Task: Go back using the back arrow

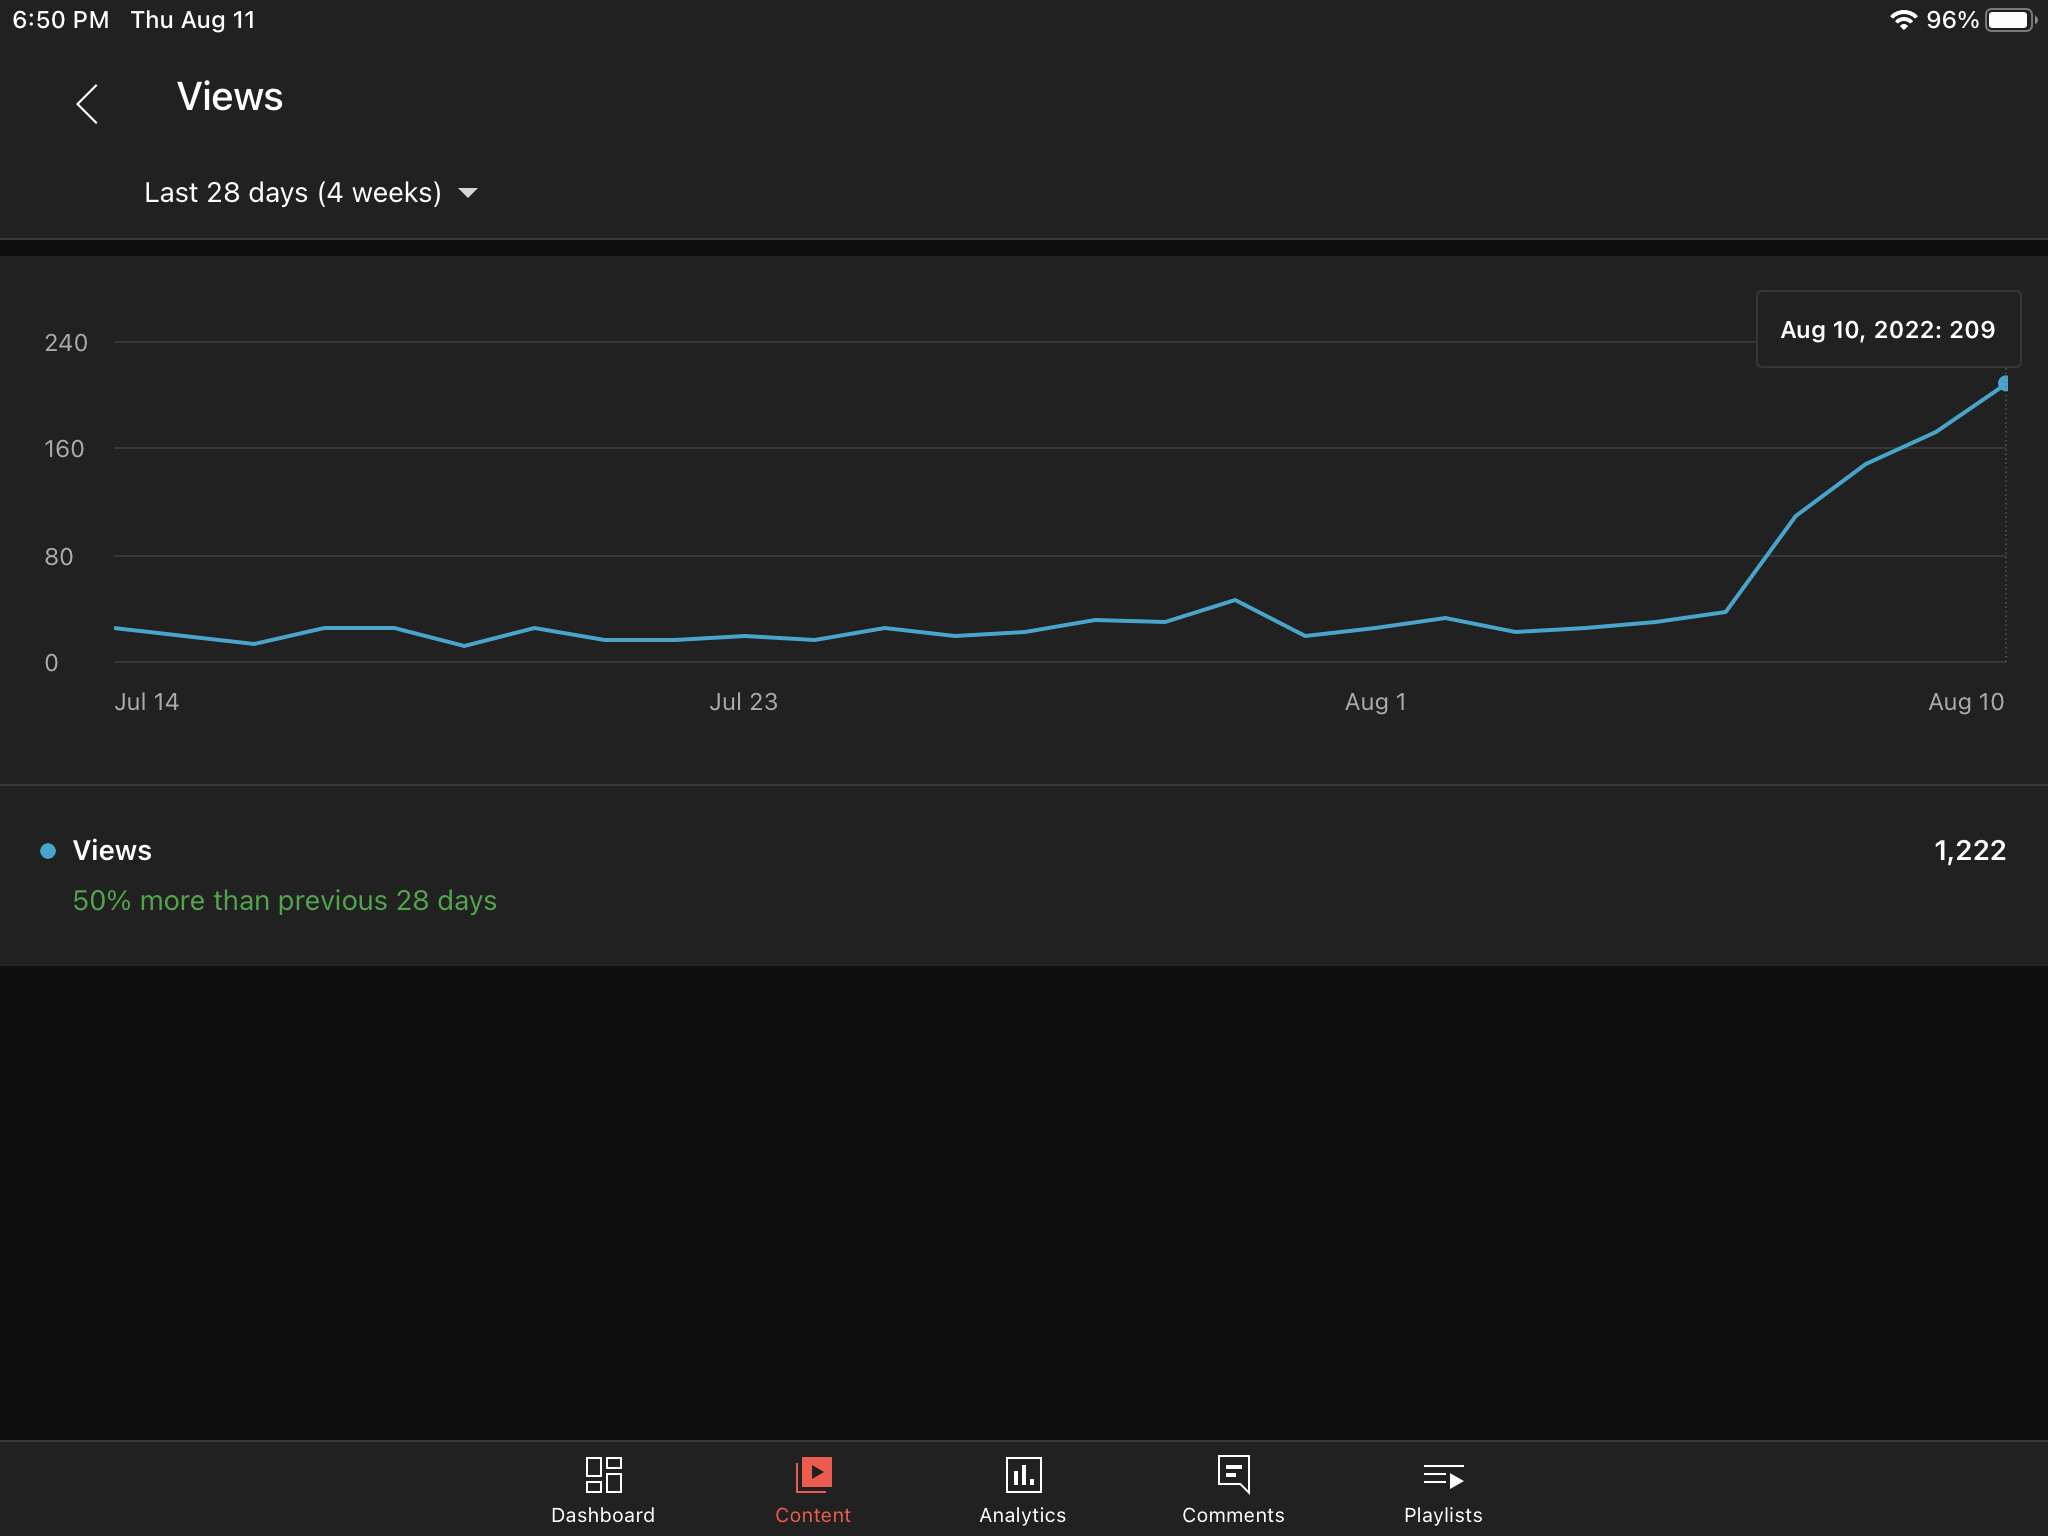Action: [x=87, y=104]
